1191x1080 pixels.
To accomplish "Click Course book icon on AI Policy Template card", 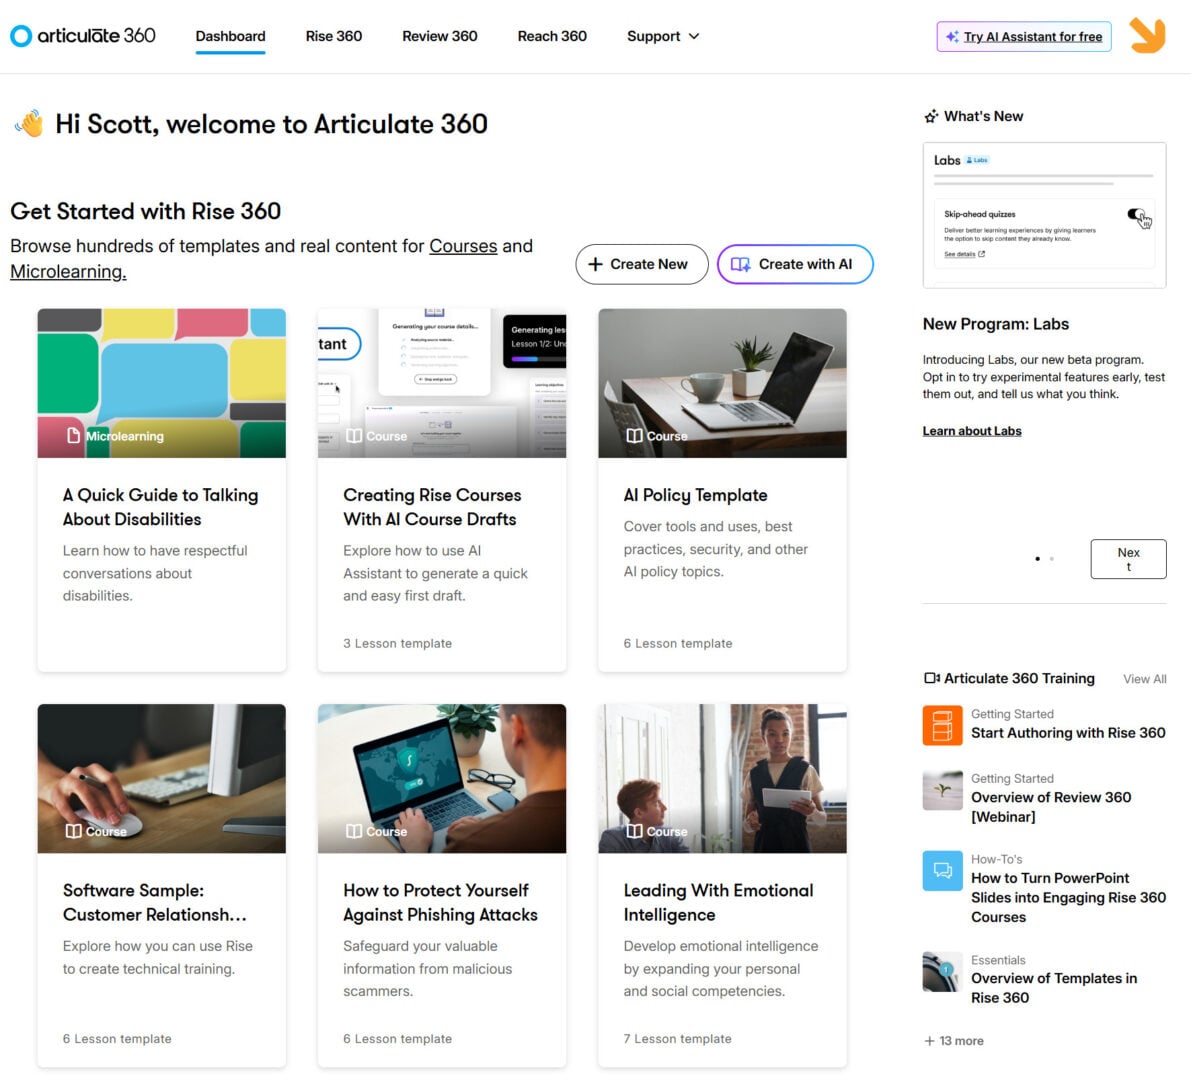I will 634,436.
